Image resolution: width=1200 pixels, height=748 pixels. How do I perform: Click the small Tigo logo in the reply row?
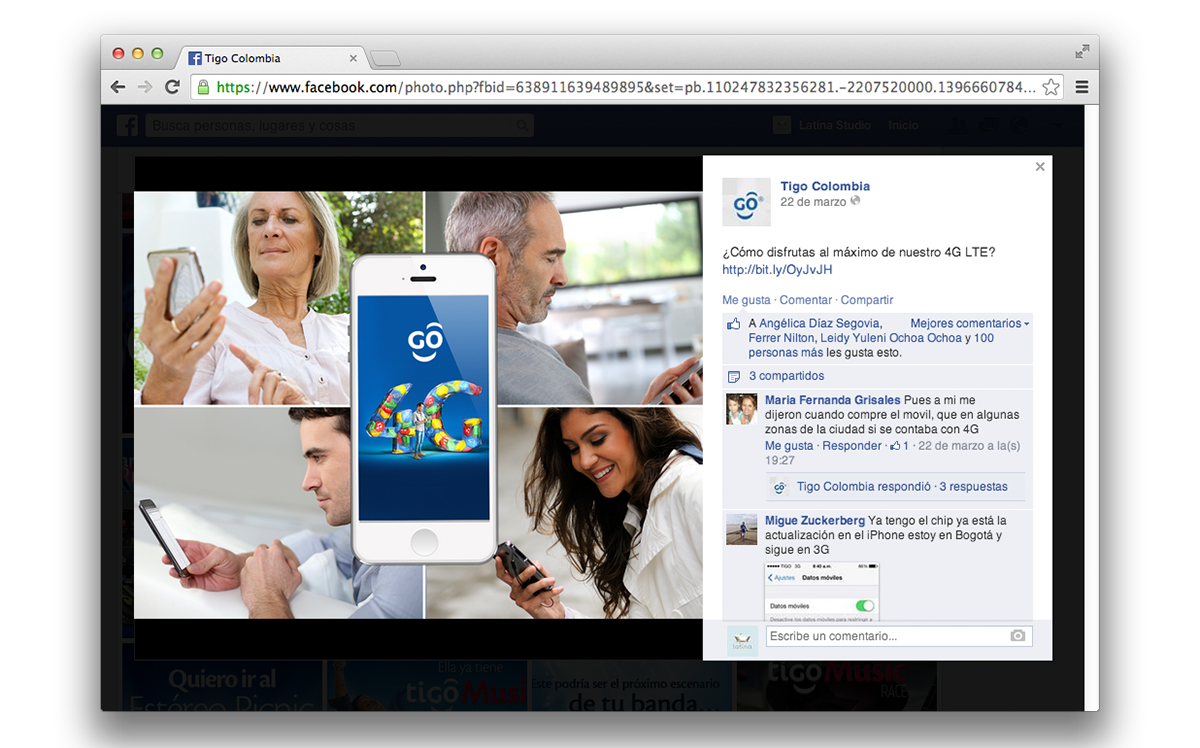point(781,487)
